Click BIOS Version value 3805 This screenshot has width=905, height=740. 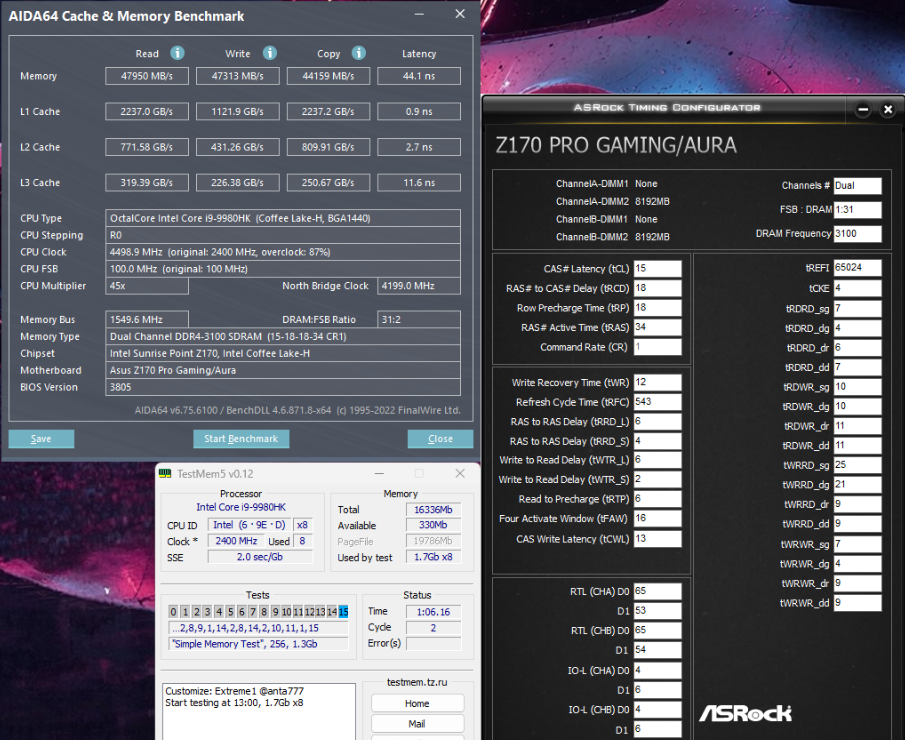click(x=283, y=387)
